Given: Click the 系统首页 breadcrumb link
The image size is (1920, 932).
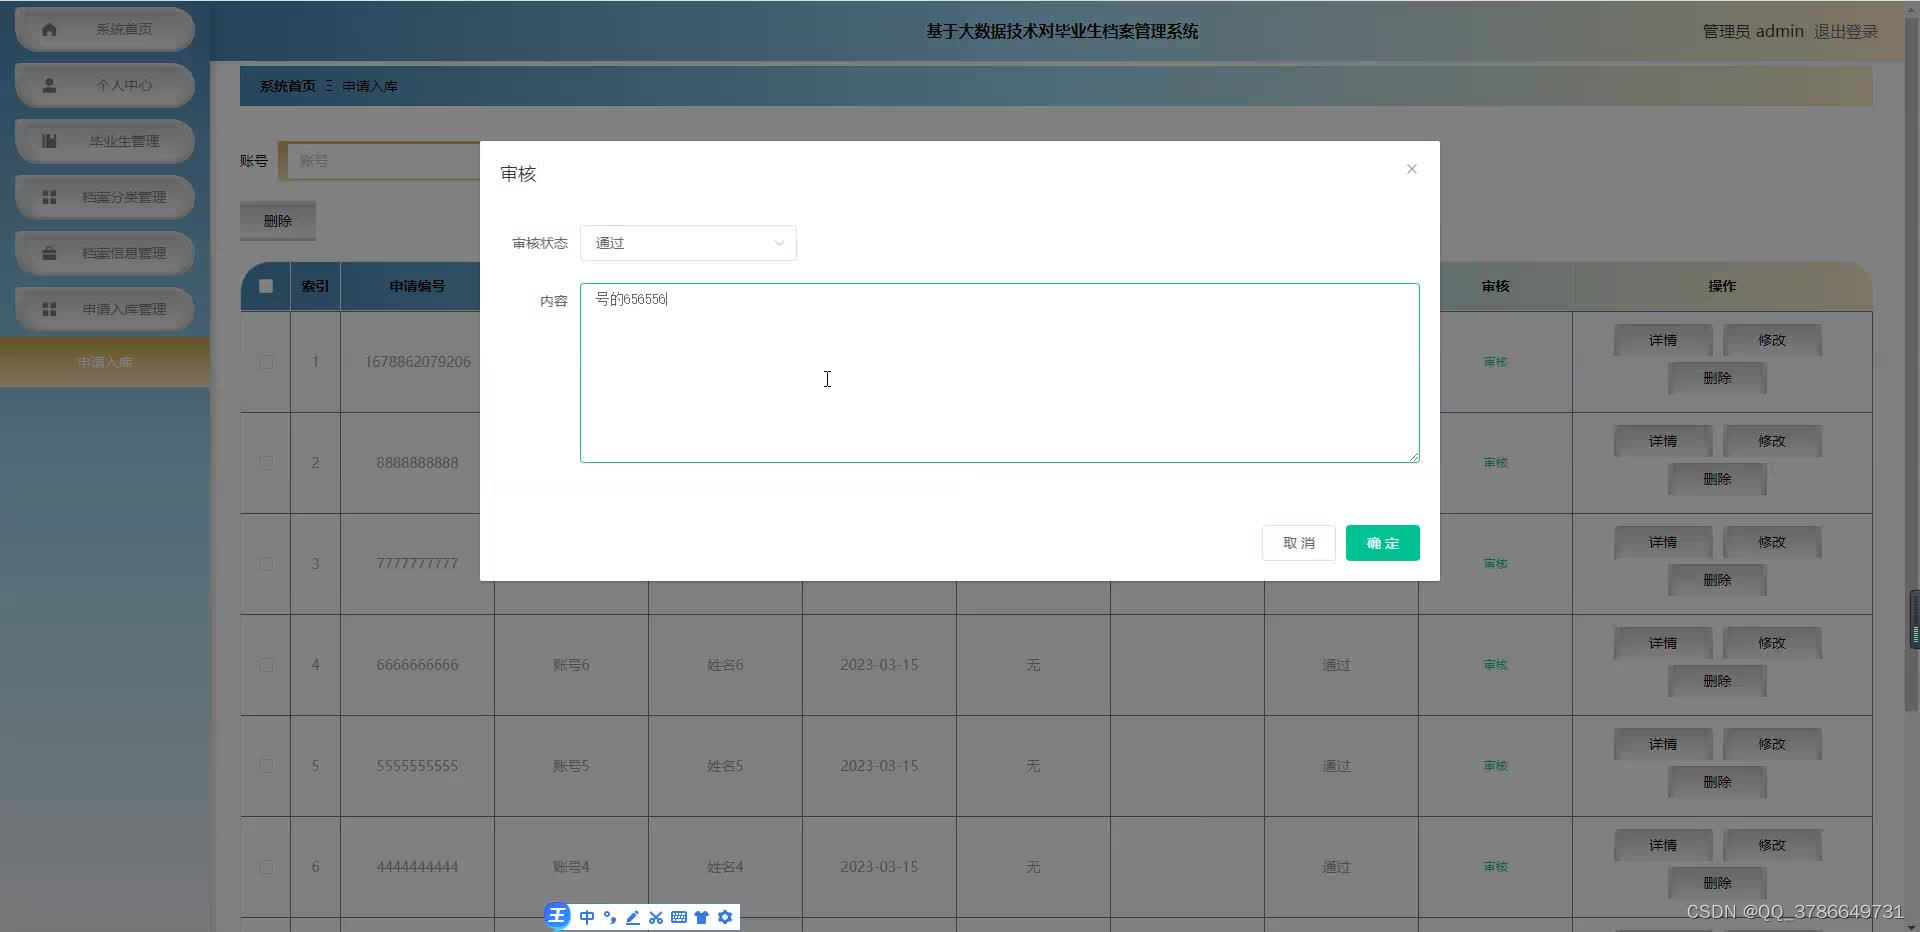Looking at the screenshot, I should click(x=288, y=86).
